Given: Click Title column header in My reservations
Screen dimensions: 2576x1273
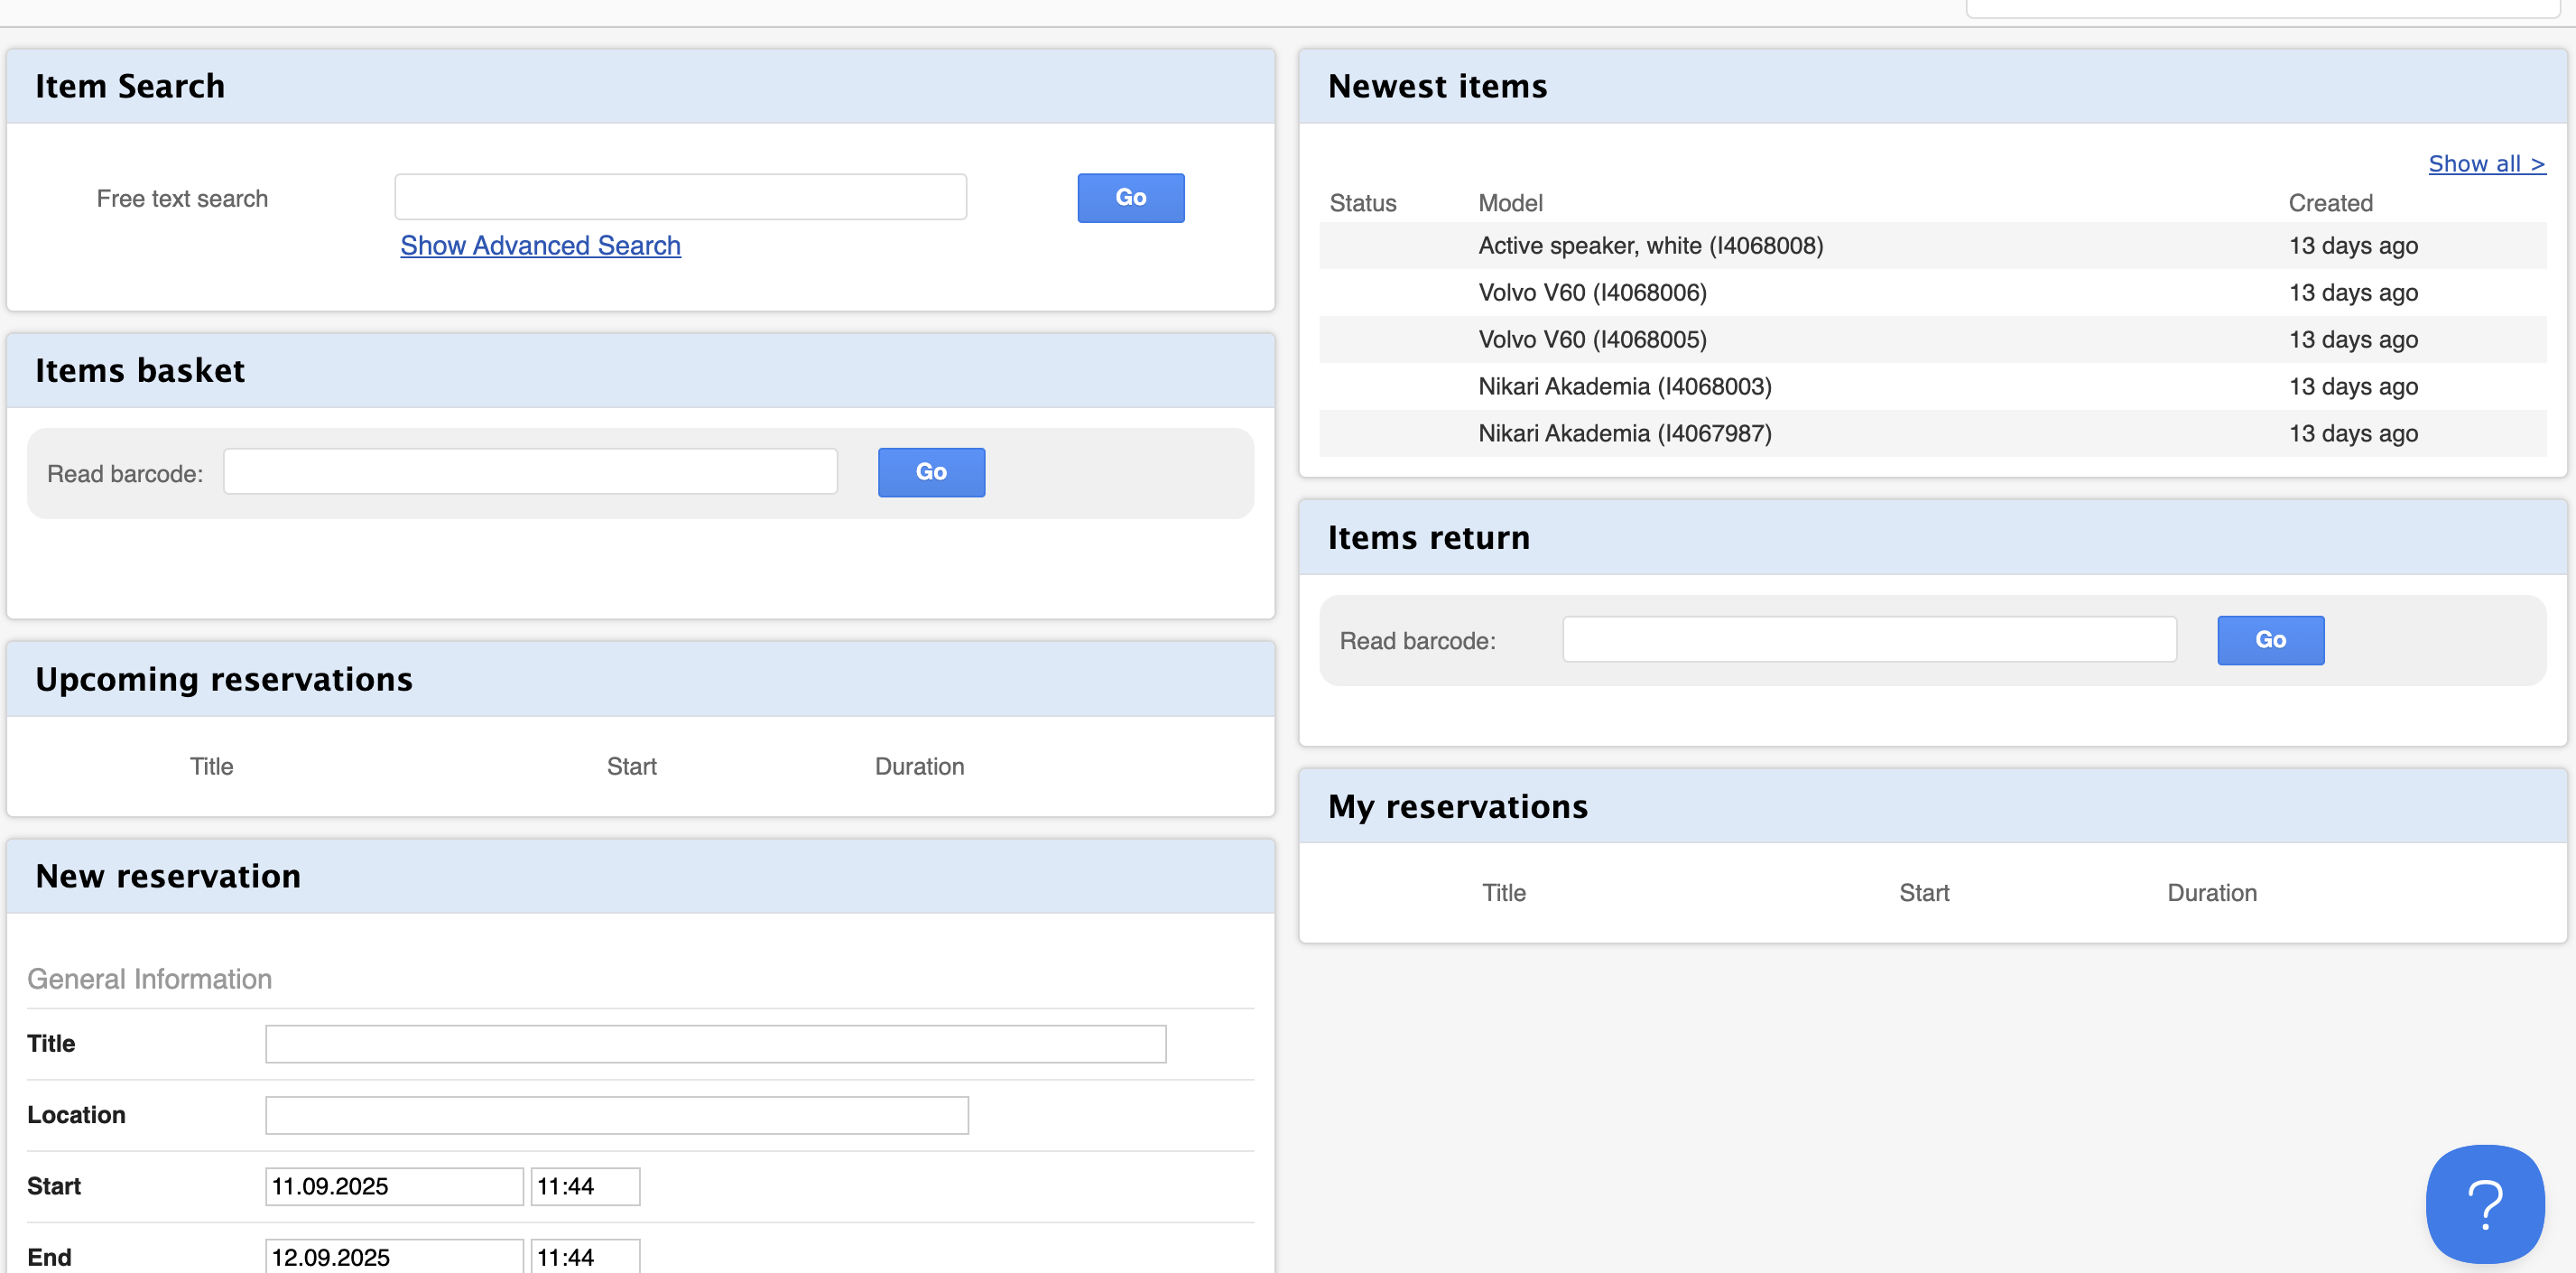Looking at the screenshot, I should pos(1503,892).
